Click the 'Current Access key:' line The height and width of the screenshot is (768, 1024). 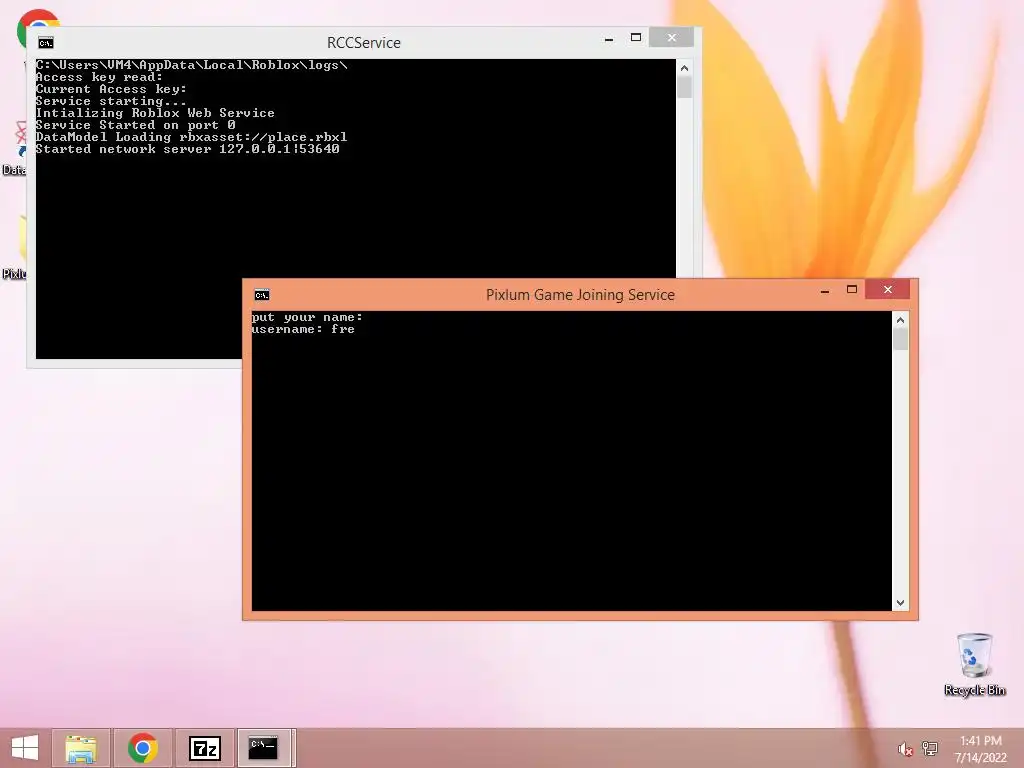(111, 89)
